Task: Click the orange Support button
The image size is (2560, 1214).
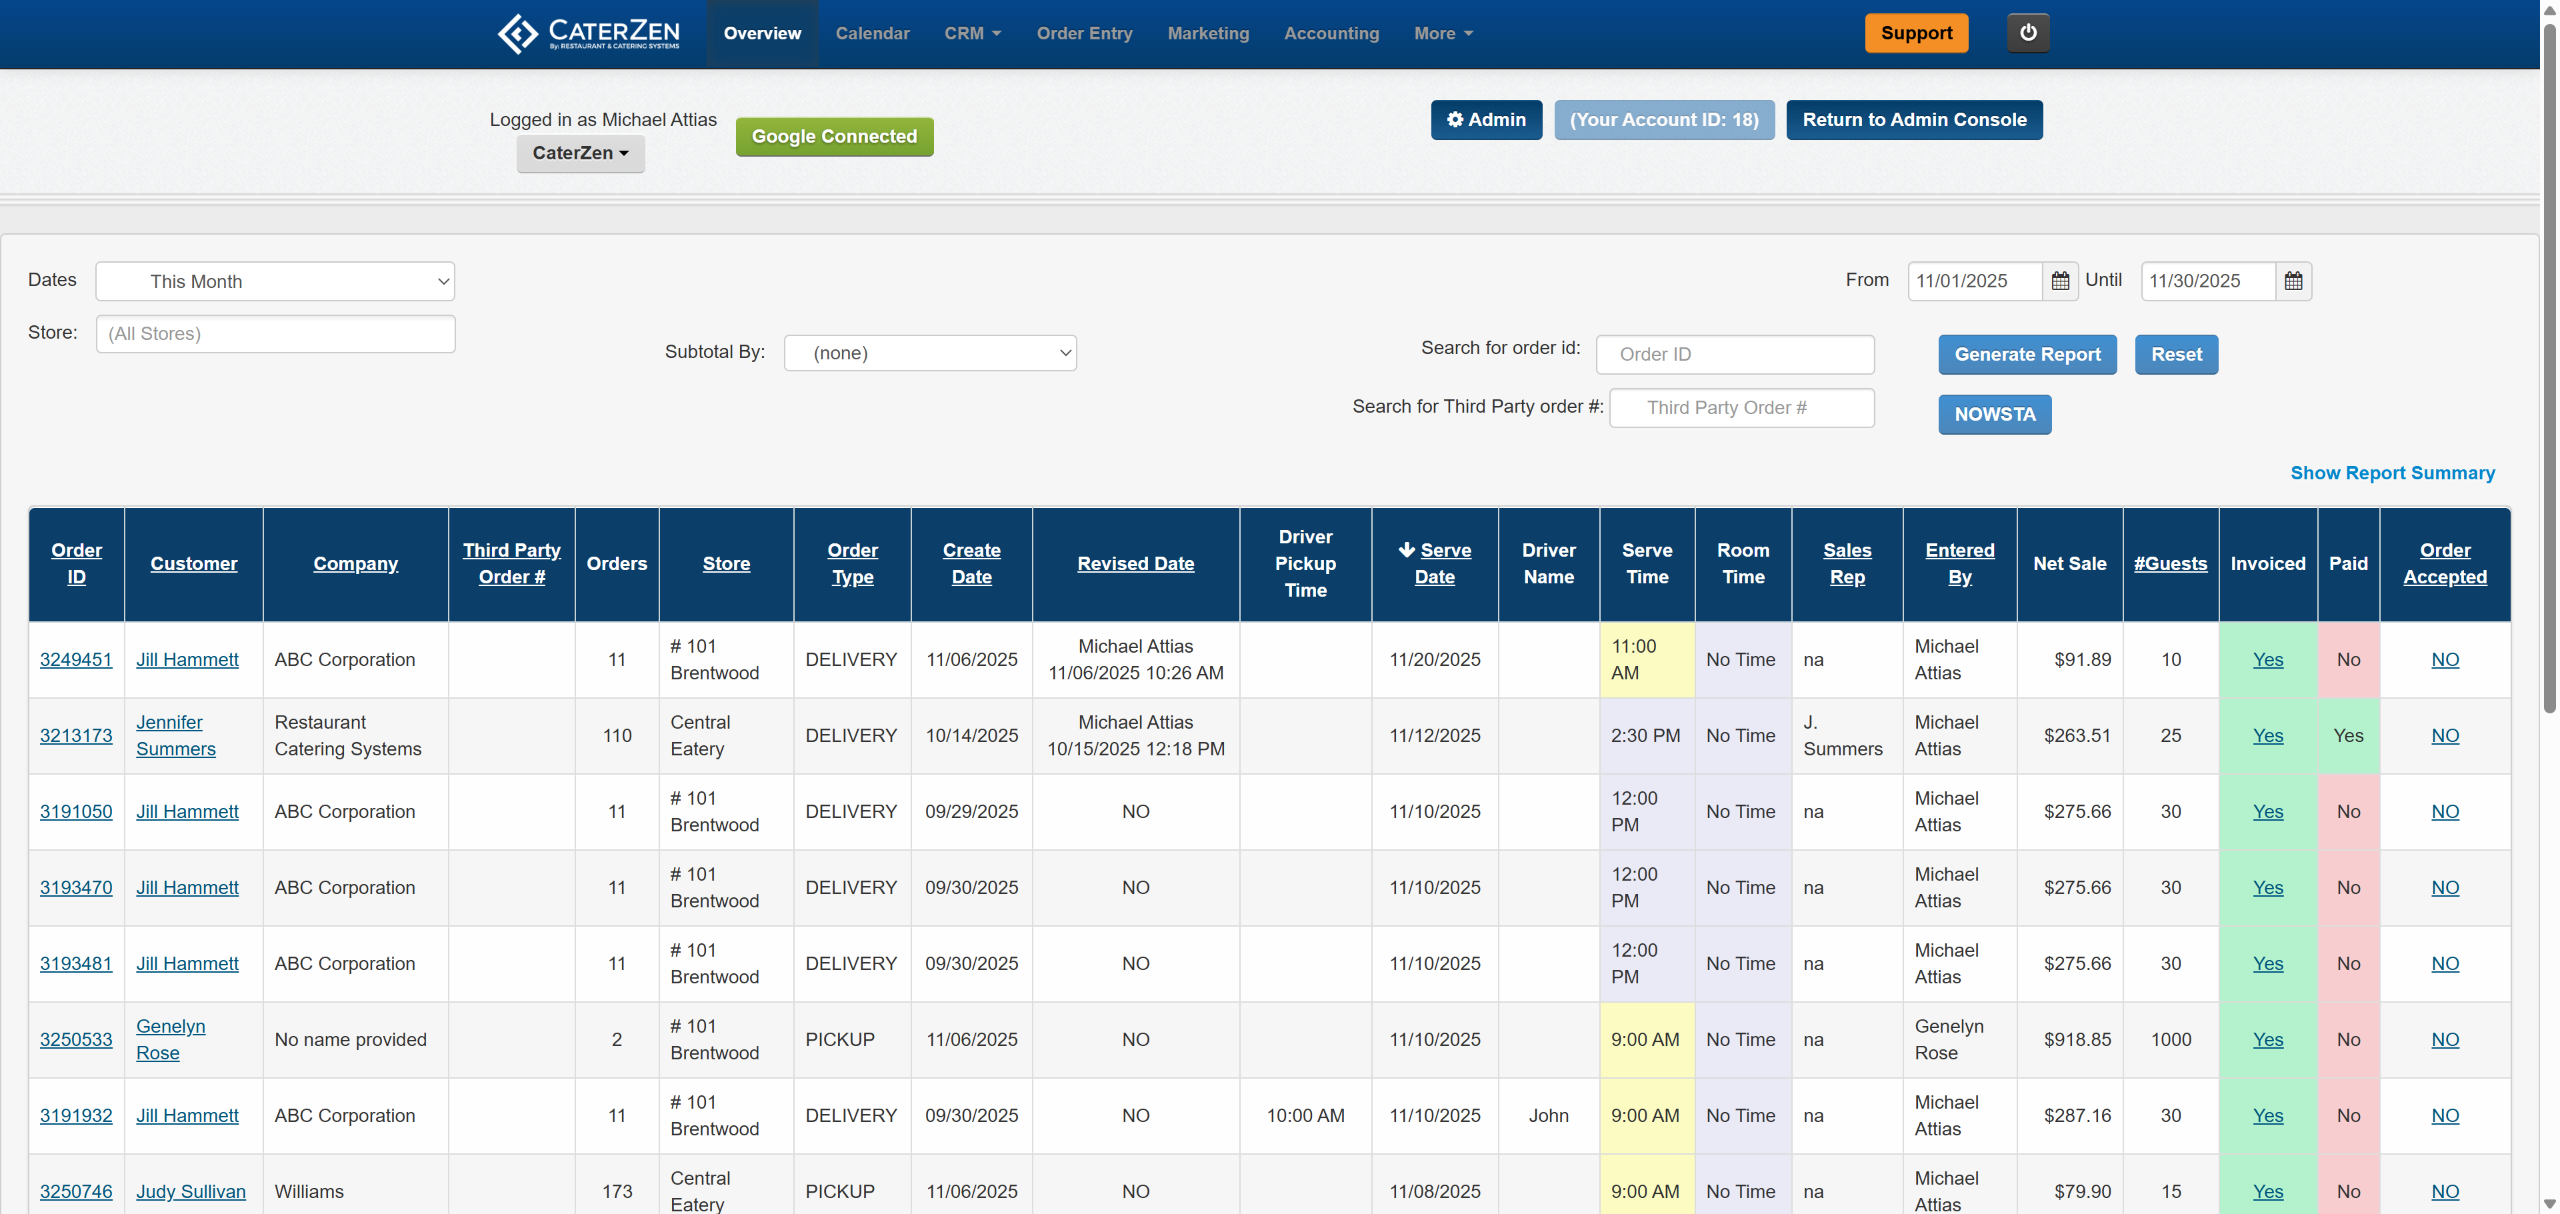Action: [x=1915, y=33]
